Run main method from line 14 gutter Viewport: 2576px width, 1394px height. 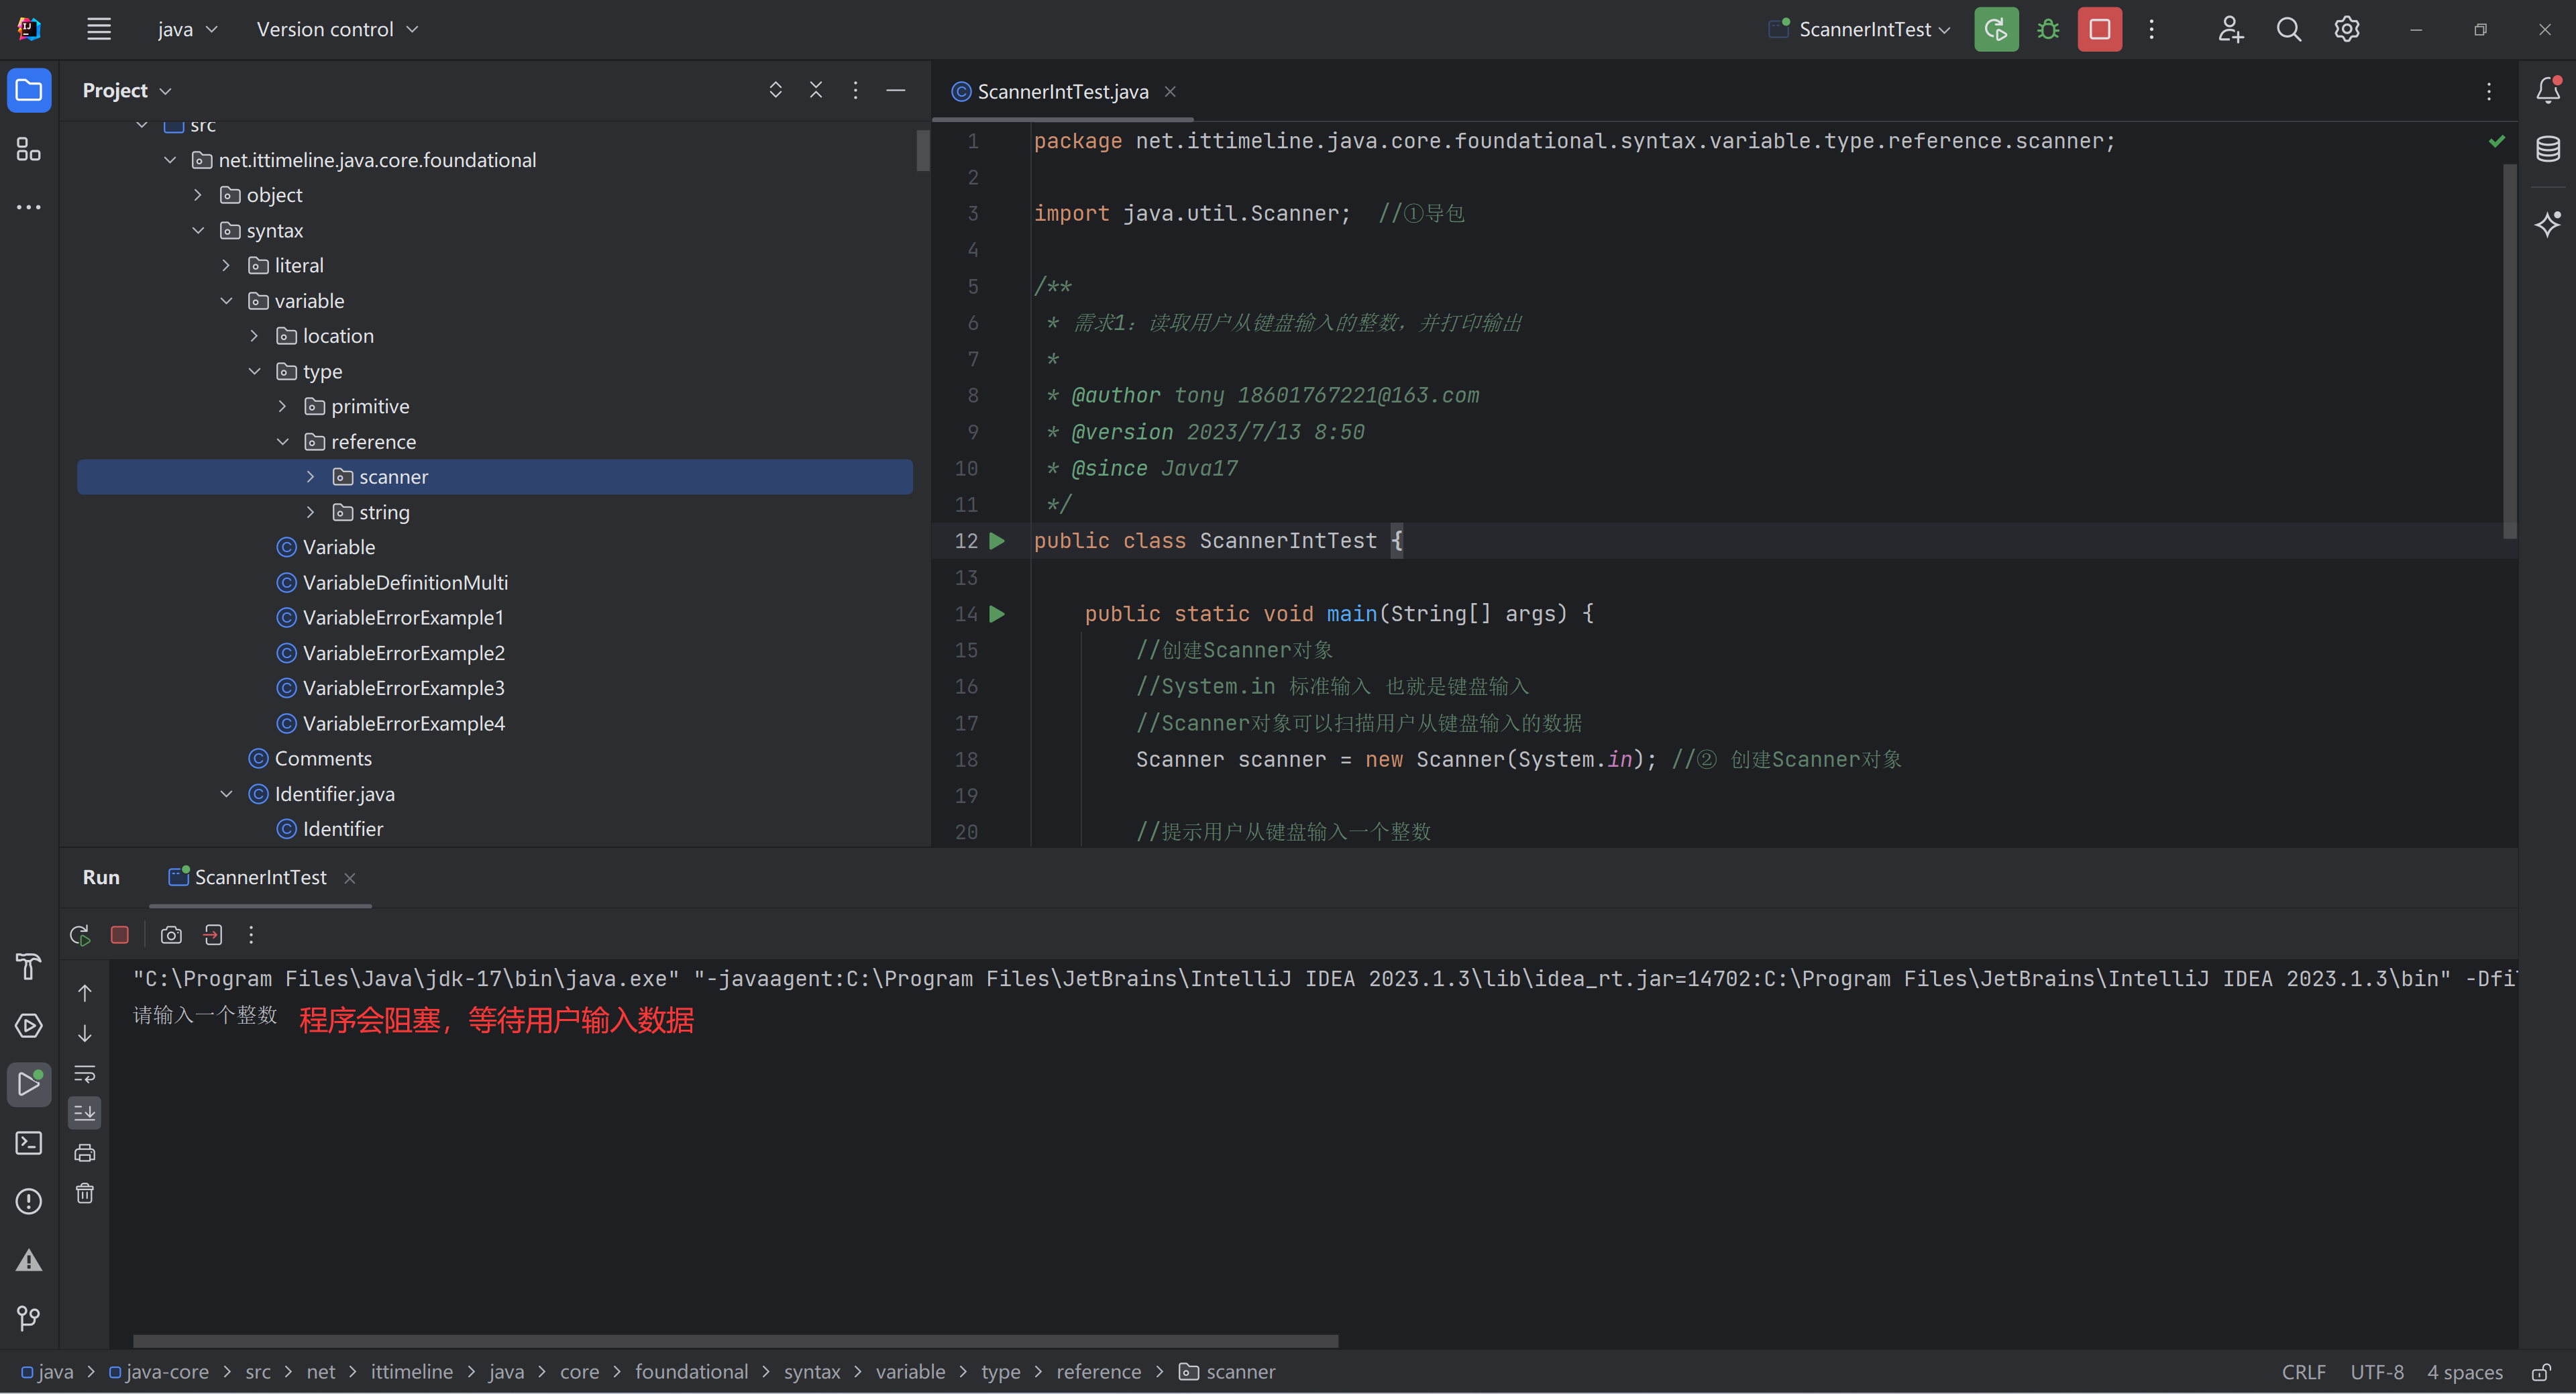[x=997, y=614]
